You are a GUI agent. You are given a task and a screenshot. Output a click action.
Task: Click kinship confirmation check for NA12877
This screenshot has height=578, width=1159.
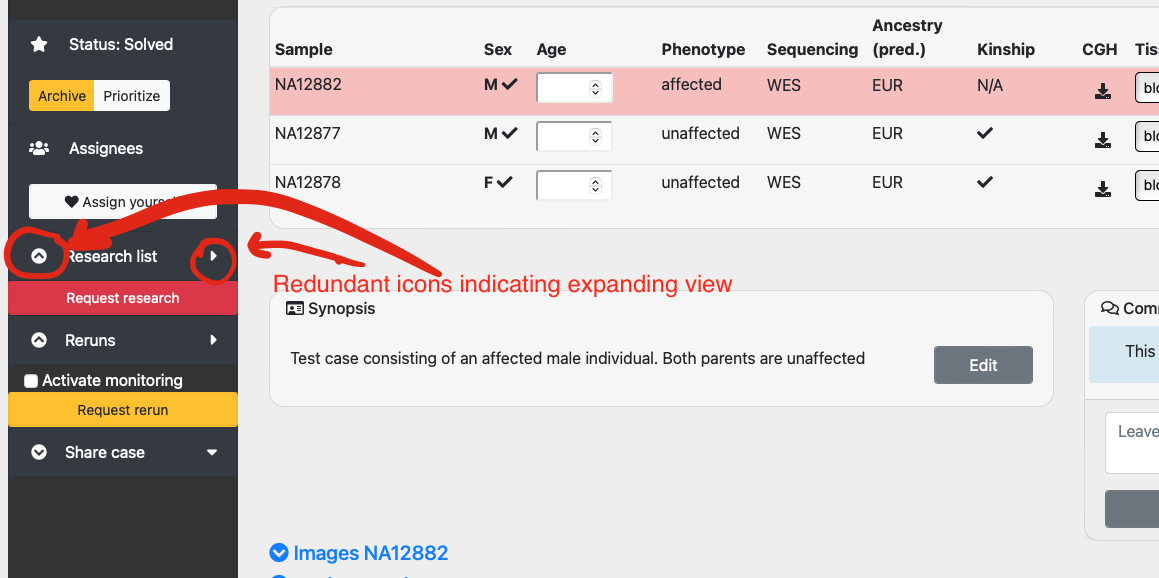coord(984,132)
